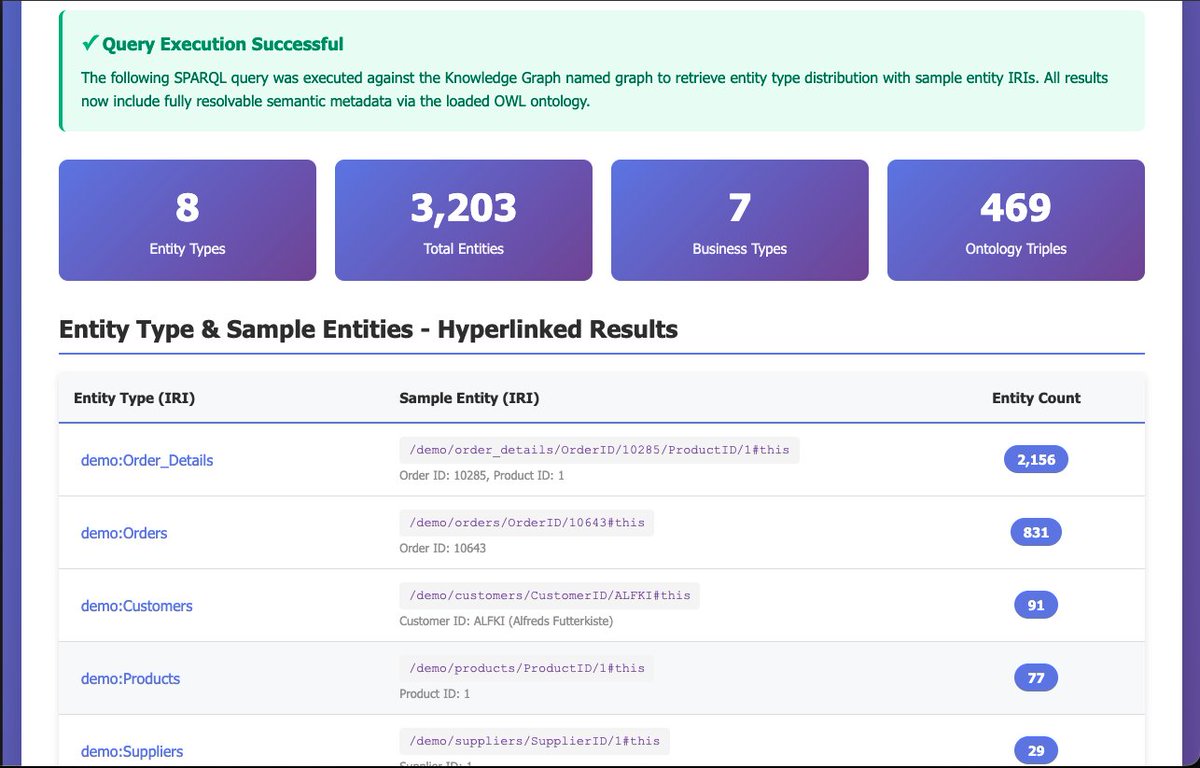The height and width of the screenshot is (768, 1200).
Task: Click the green checkmark success icon
Action: 90,43
